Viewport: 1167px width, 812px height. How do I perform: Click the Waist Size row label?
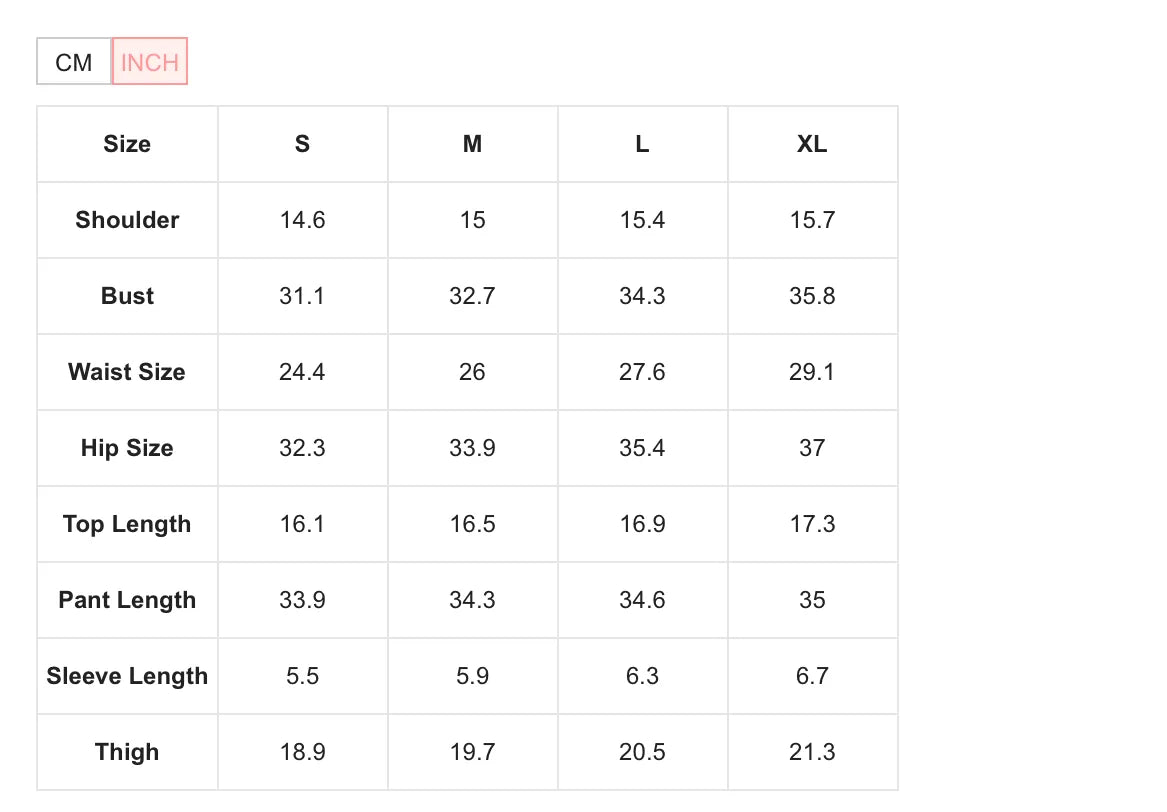[127, 372]
